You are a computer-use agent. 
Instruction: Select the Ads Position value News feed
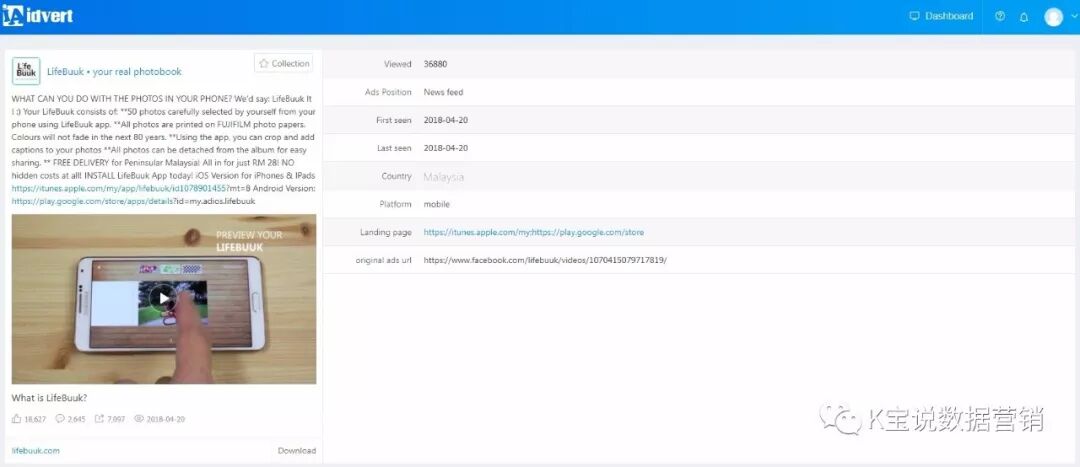[x=444, y=92]
